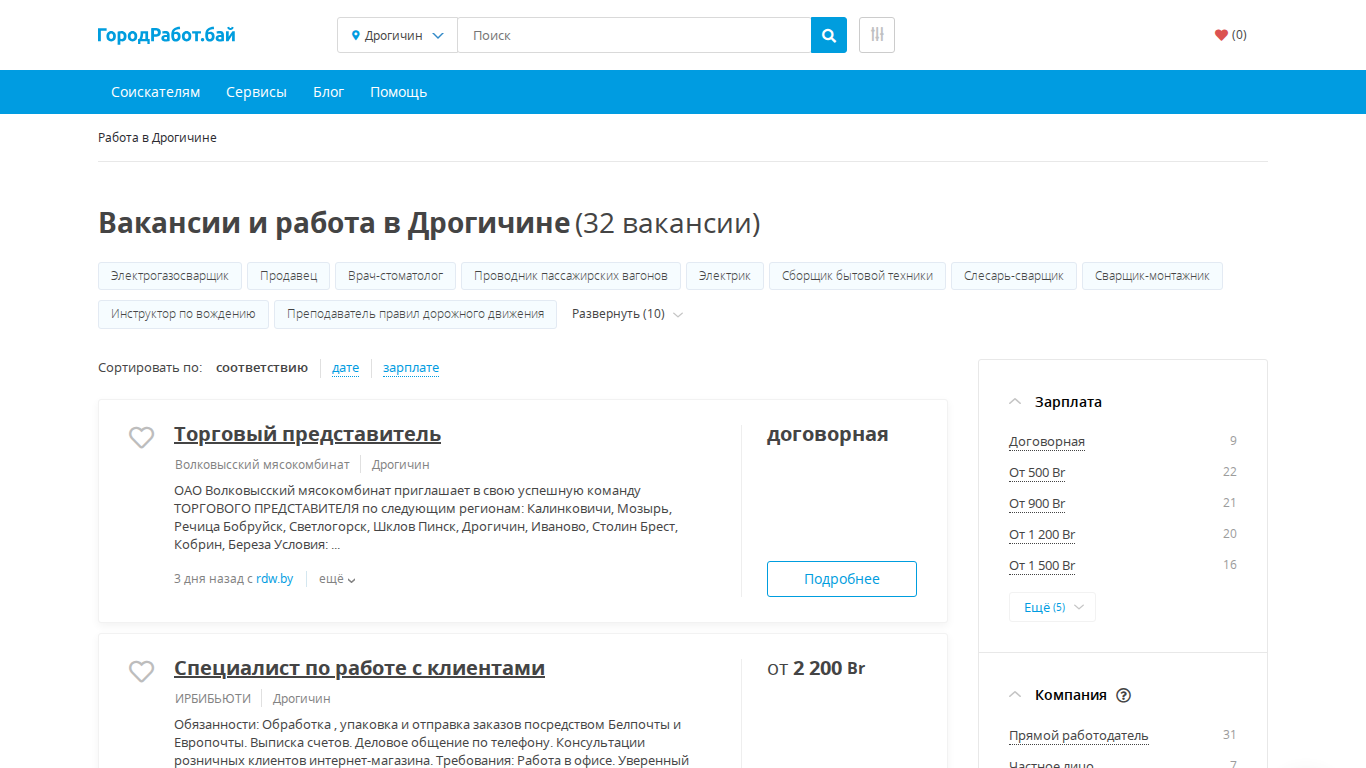The width and height of the screenshot is (1366, 768).
Task: Expand the Развернуть (10) tag list
Action: pyautogui.click(x=627, y=314)
